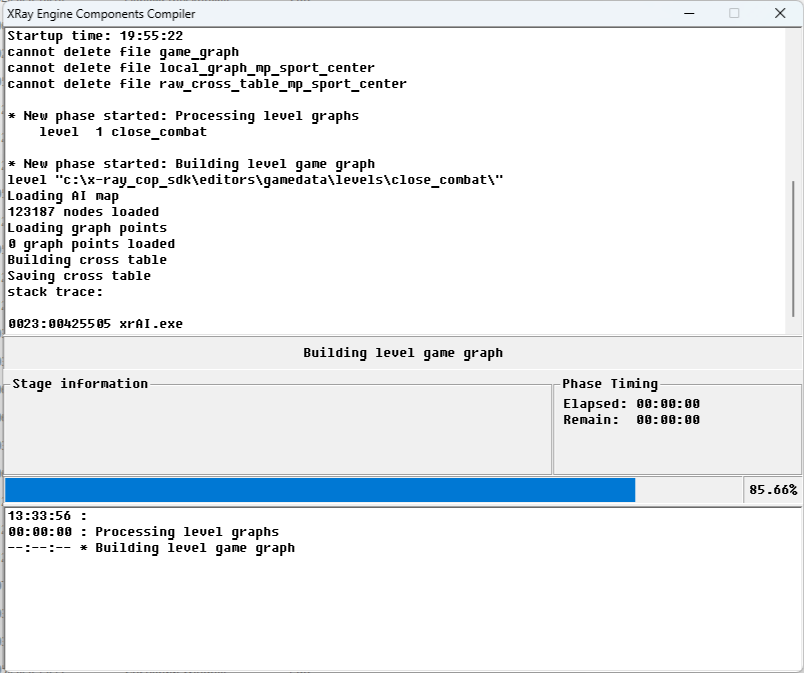Click the '0023:00425505 xrAI.exe' line
The image size is (804, 673).
95,324
